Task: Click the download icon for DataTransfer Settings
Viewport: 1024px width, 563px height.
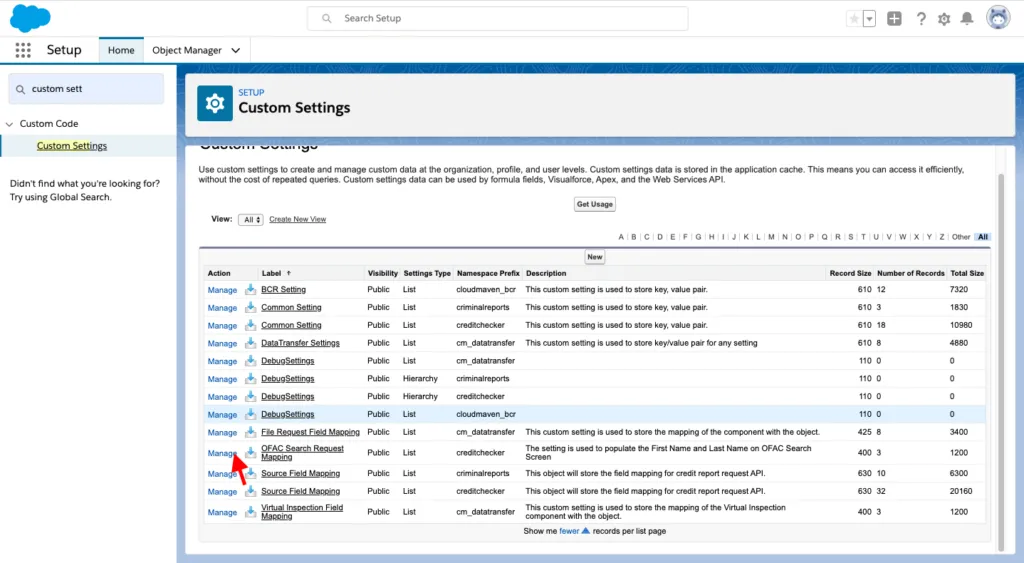Action: click(x=250, y=343)
